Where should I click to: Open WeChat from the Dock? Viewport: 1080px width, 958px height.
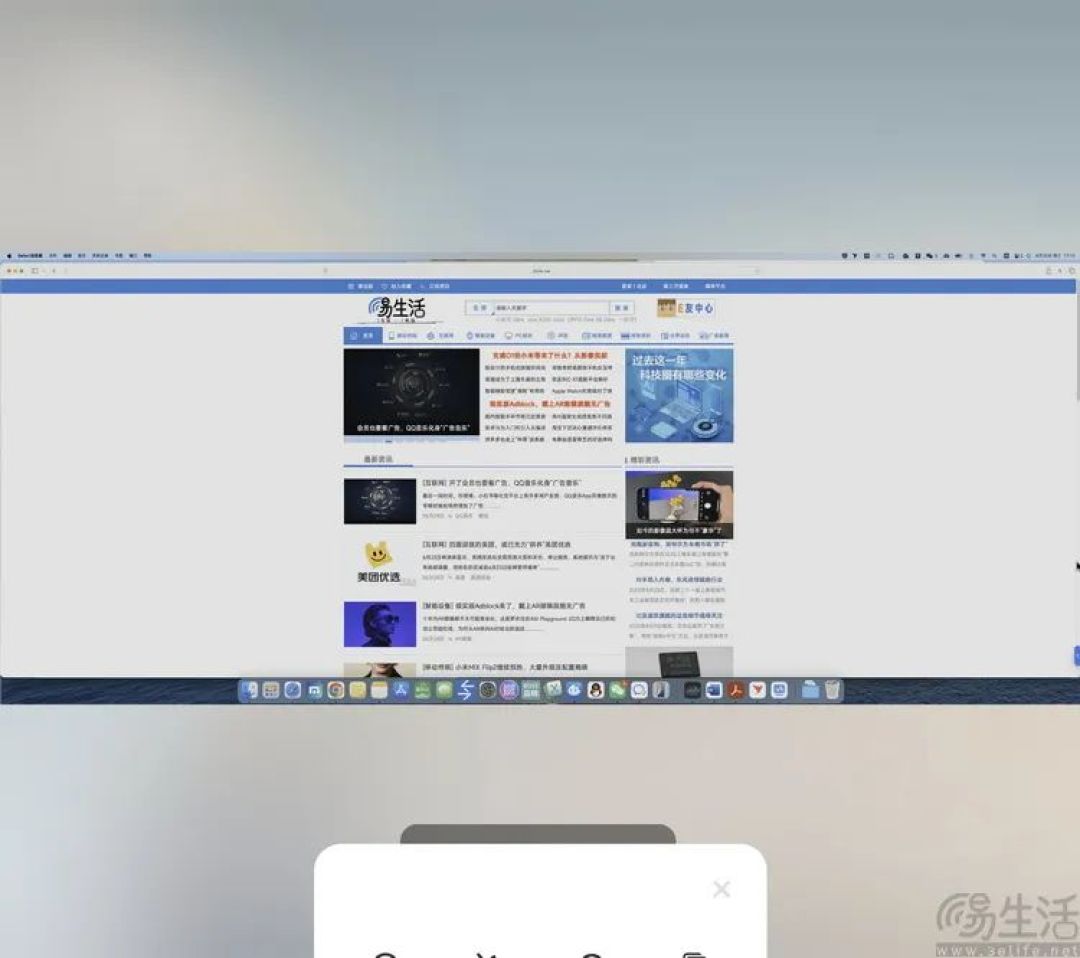617,689
